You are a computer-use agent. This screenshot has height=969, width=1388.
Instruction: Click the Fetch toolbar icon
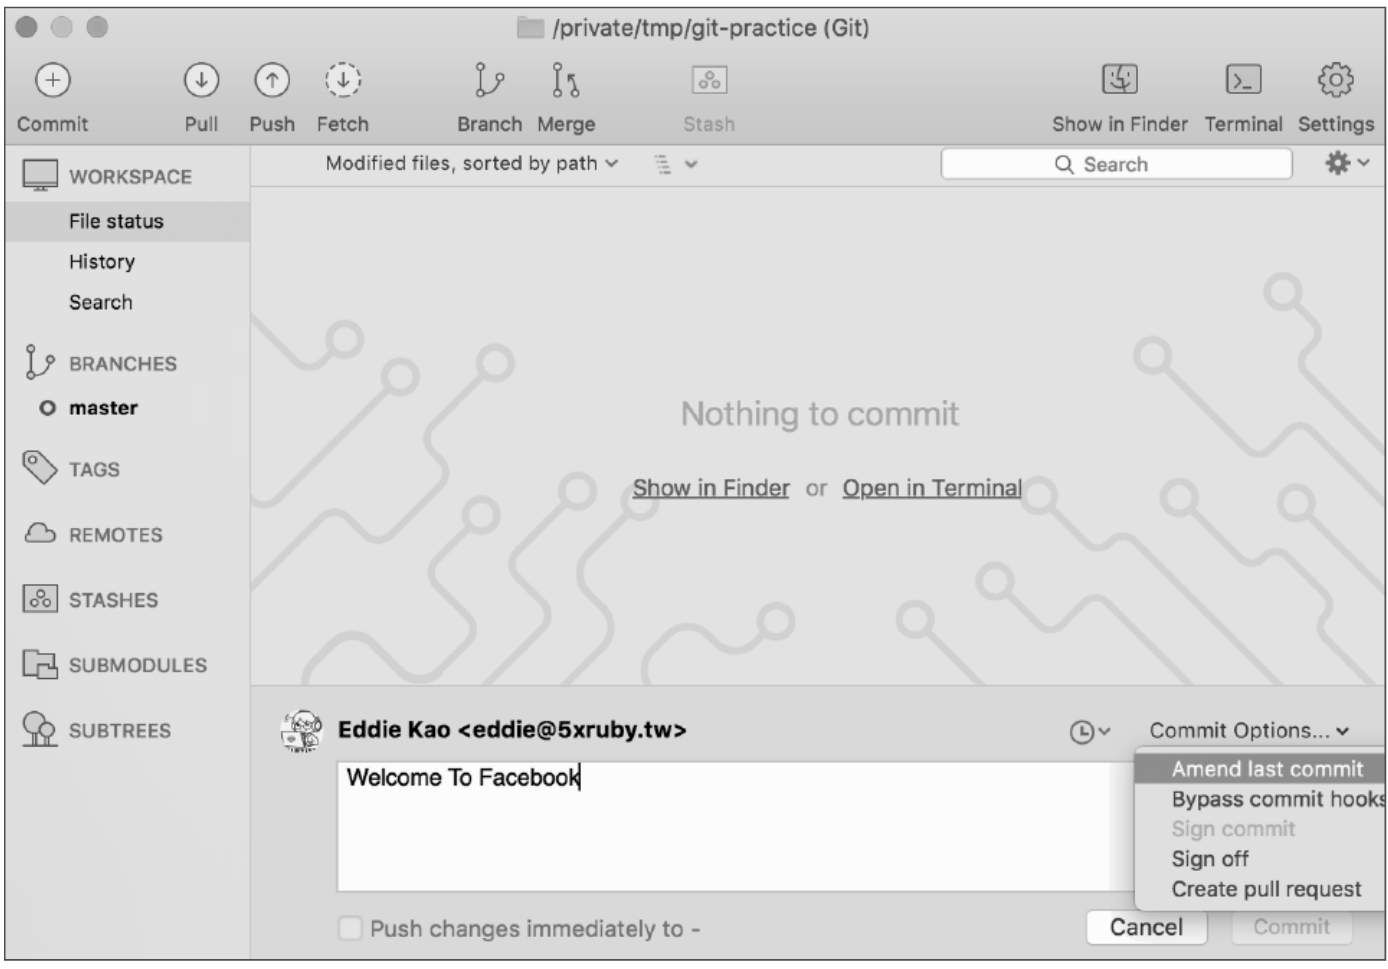(x=342, y=80)
